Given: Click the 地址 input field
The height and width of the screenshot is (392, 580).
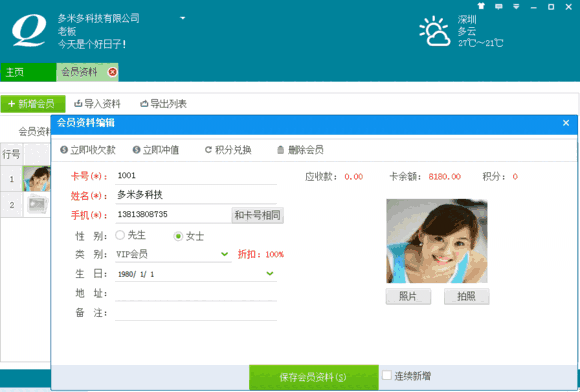Looking at the screenshot, I should click(196, 293).
